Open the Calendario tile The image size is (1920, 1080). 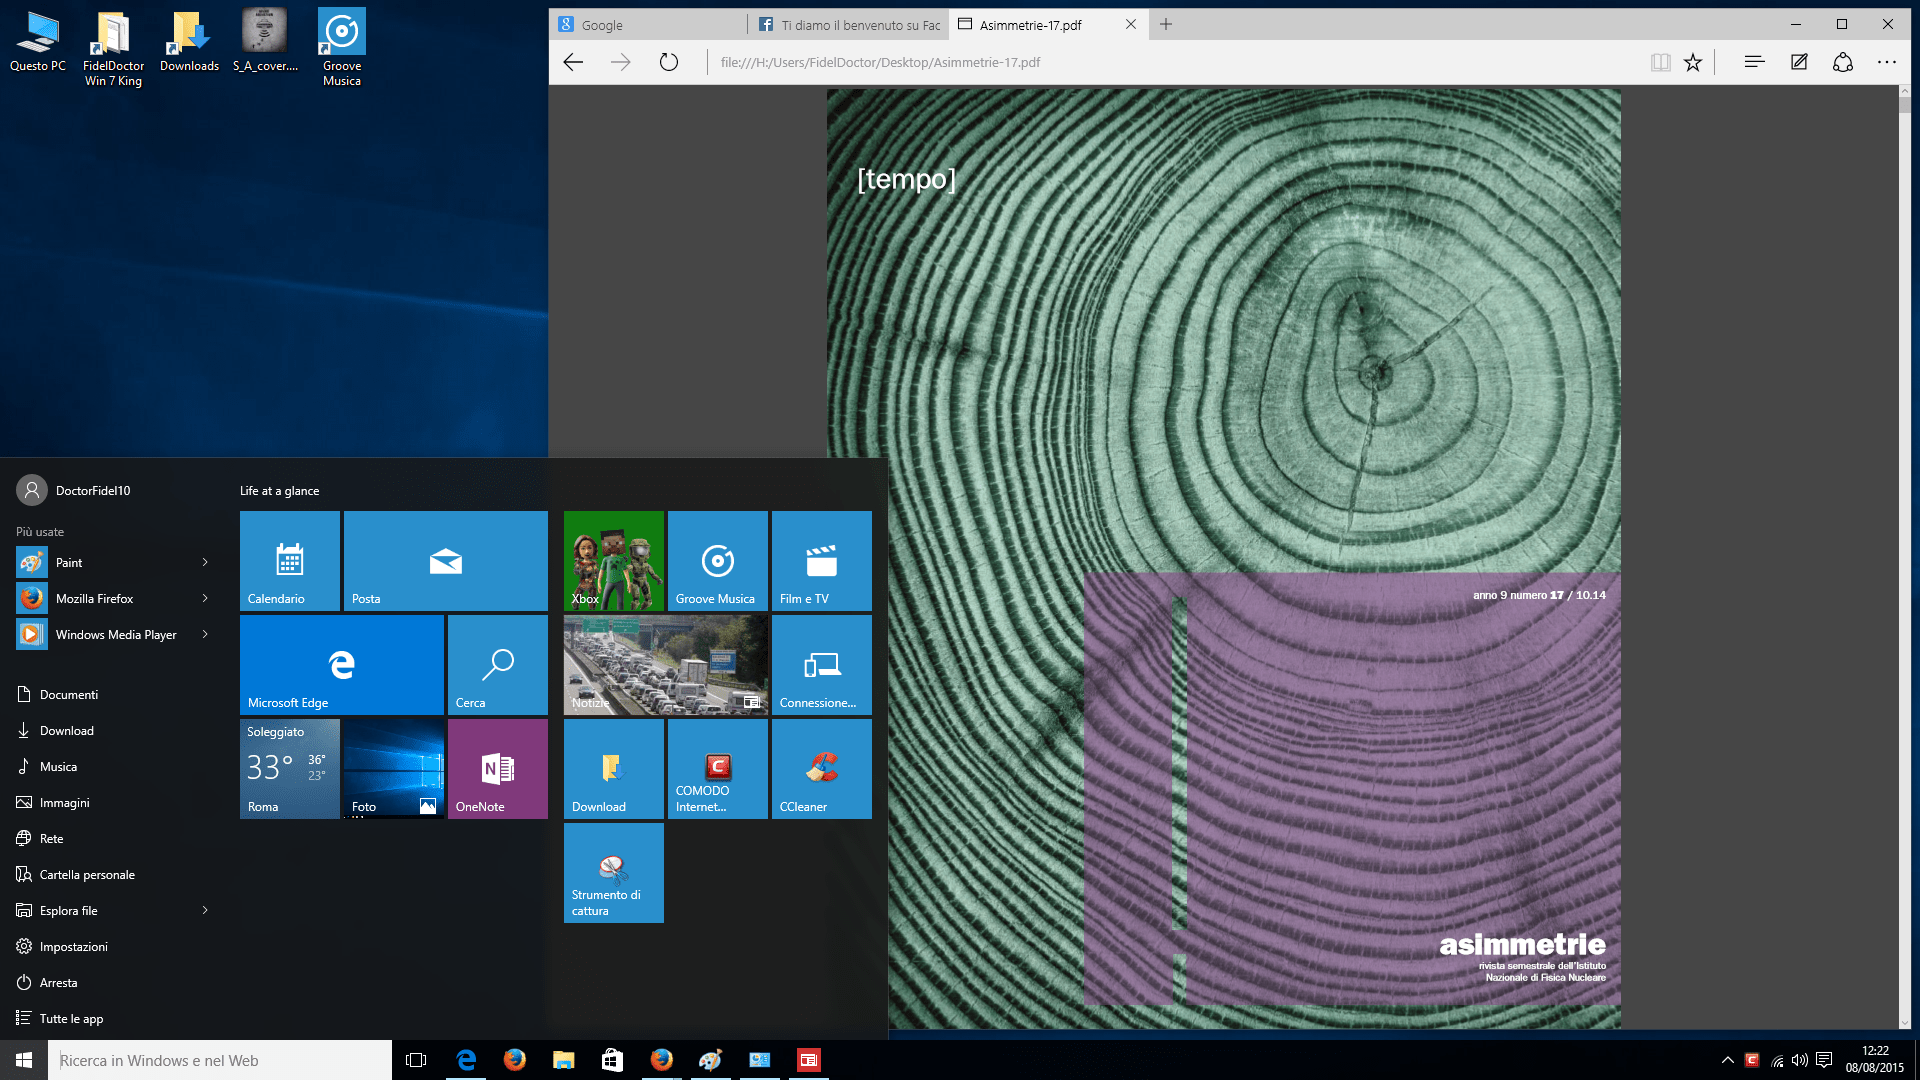pyautogui.click(x=290, y=561)
